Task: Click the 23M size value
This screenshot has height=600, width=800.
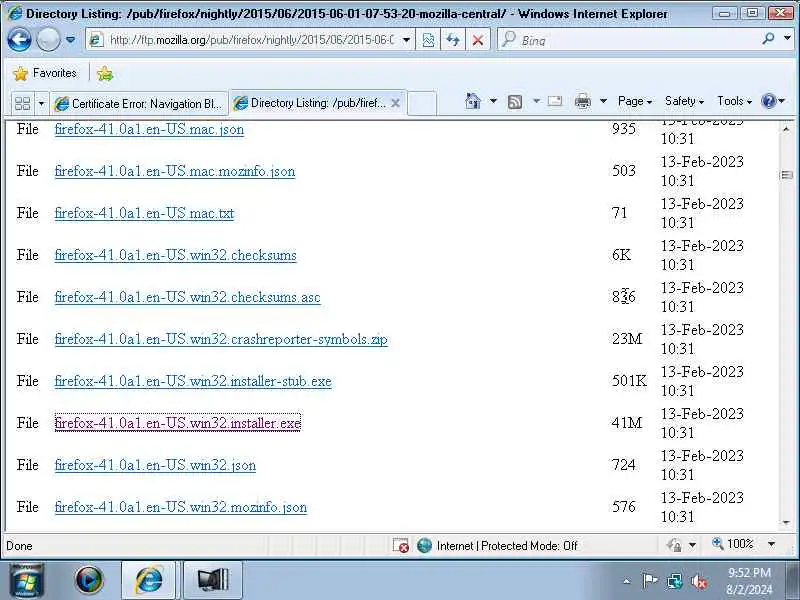Action: (627, 339)
